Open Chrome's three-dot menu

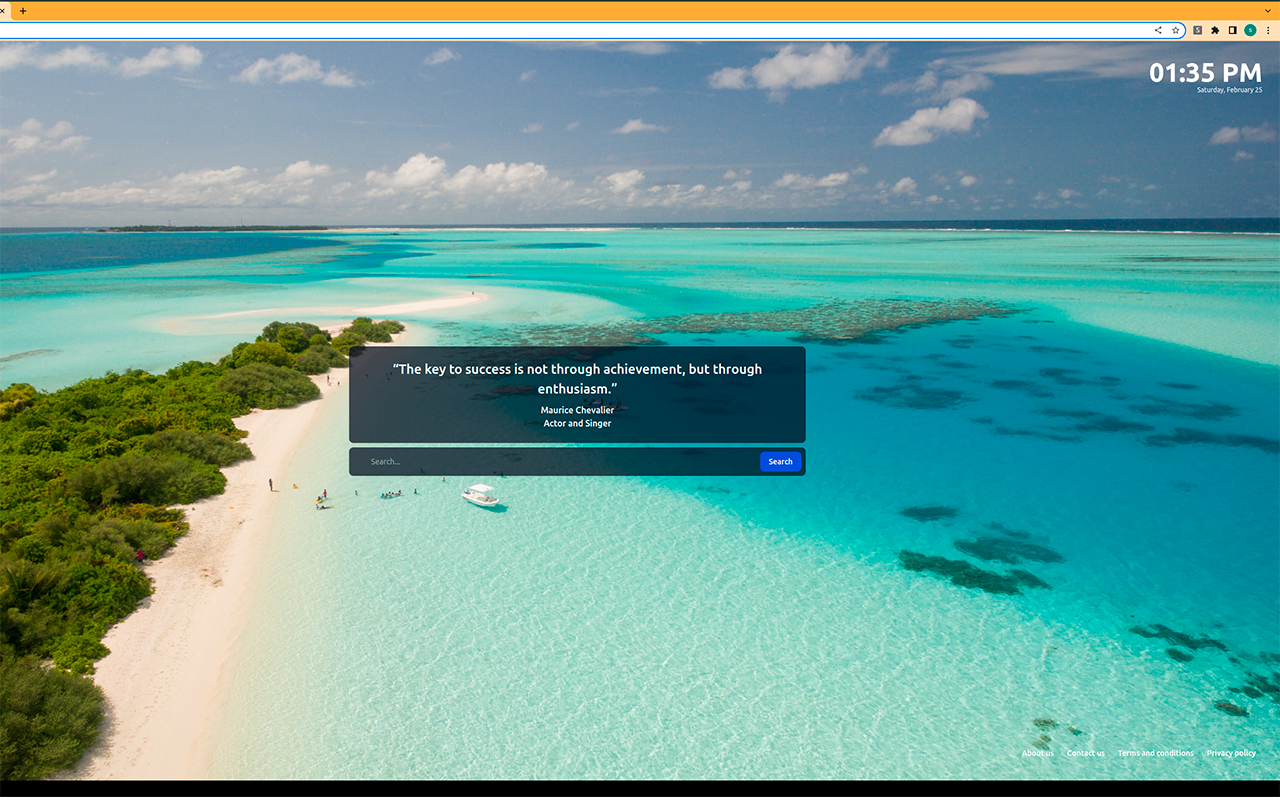(1268, 30)
